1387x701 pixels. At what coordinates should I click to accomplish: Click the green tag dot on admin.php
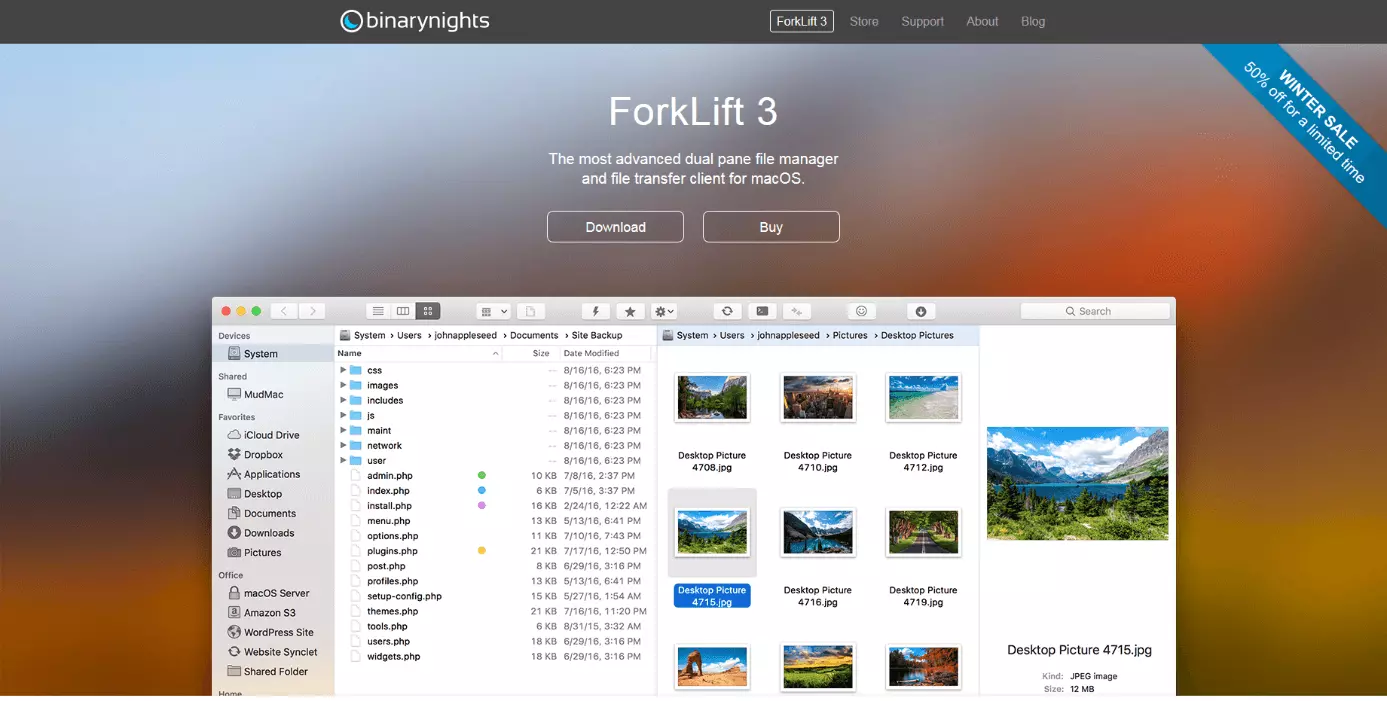(x=482, y=476)
